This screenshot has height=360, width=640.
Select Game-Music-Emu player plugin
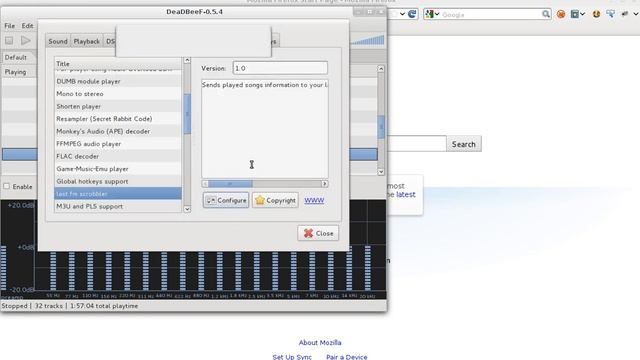(118, 169)
